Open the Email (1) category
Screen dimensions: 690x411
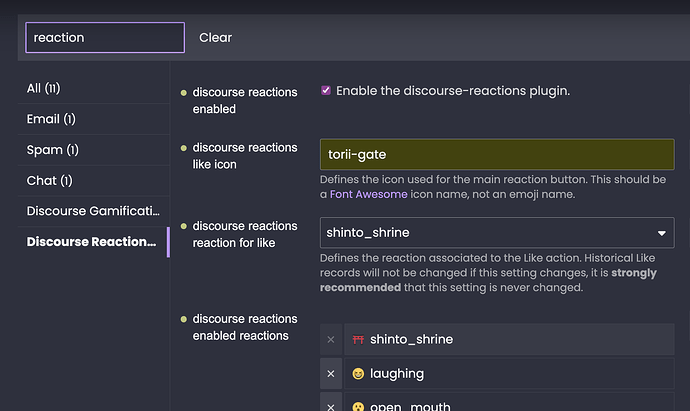(x=94, y=119)
